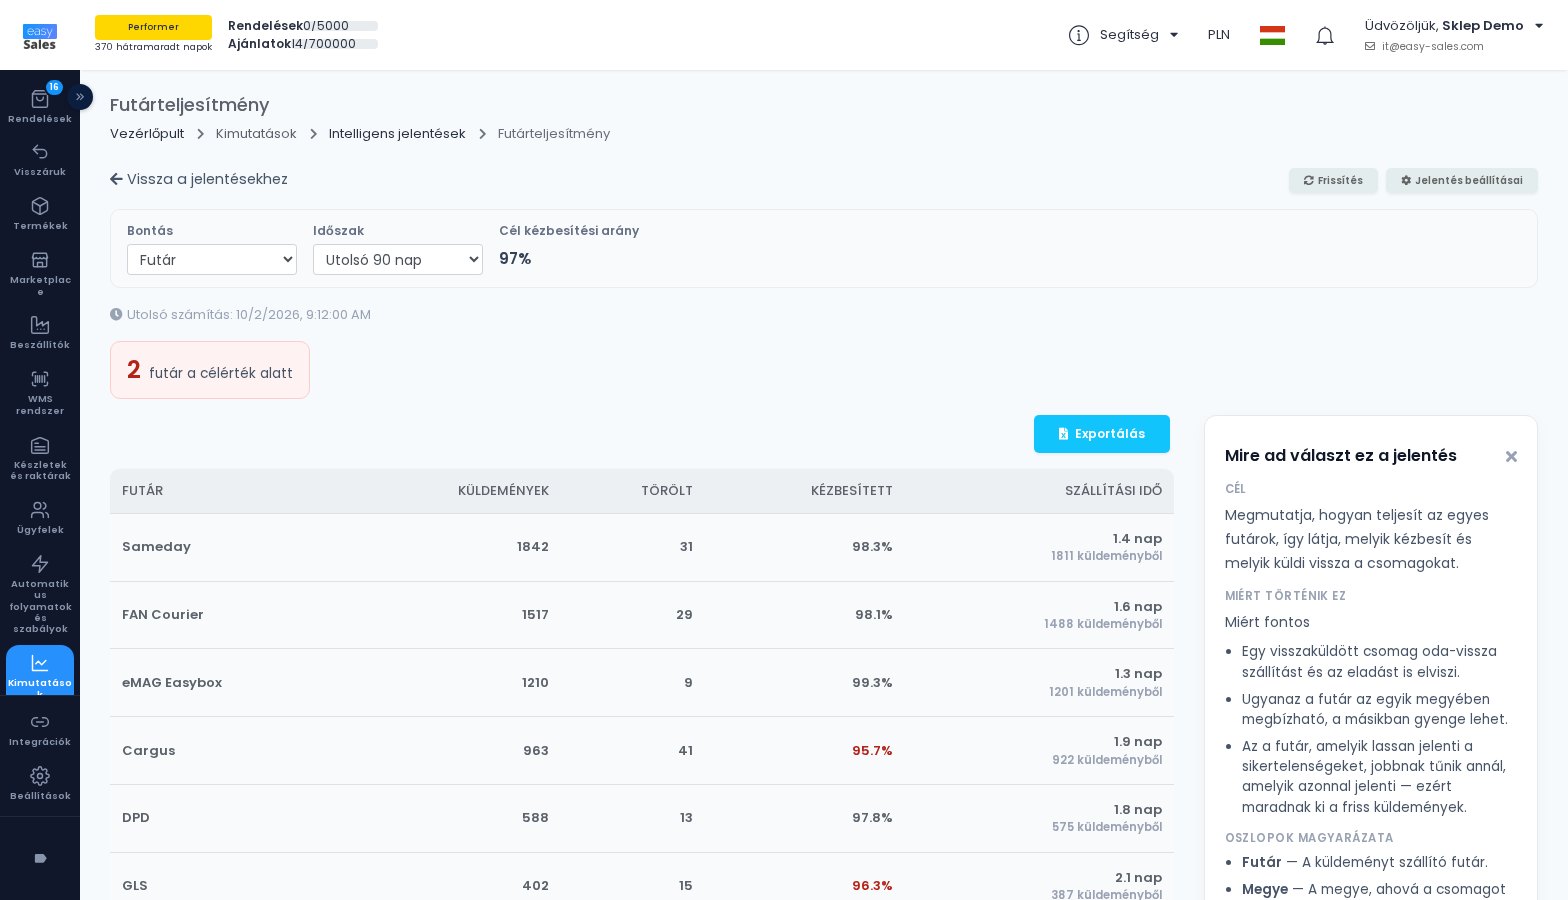Click the PLN currency selector
The image size is (1568, 900).
(x=1219, y=35)
